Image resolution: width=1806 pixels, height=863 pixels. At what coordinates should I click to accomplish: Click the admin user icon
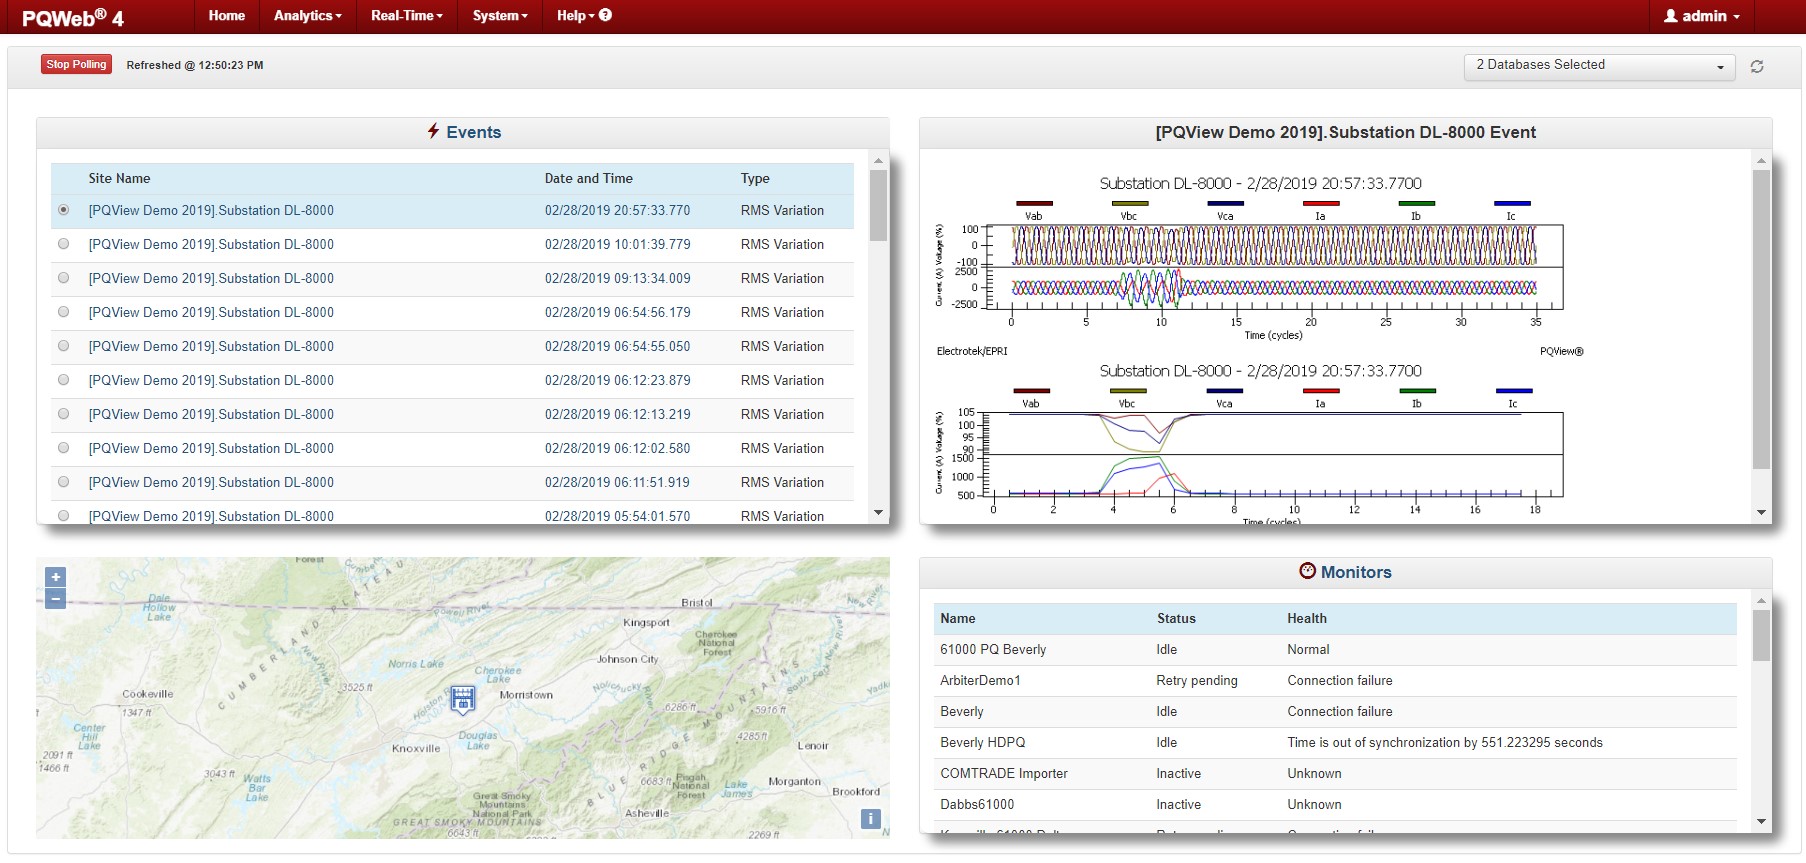click(x=1670, y=16)
